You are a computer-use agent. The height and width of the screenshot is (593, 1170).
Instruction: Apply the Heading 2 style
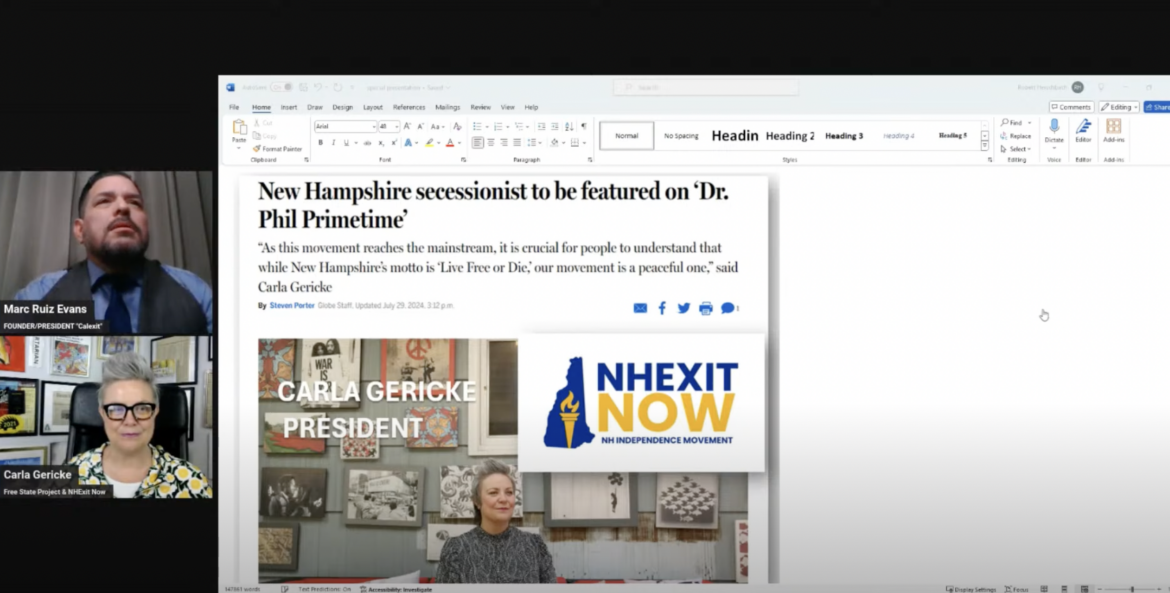point(790,136)
